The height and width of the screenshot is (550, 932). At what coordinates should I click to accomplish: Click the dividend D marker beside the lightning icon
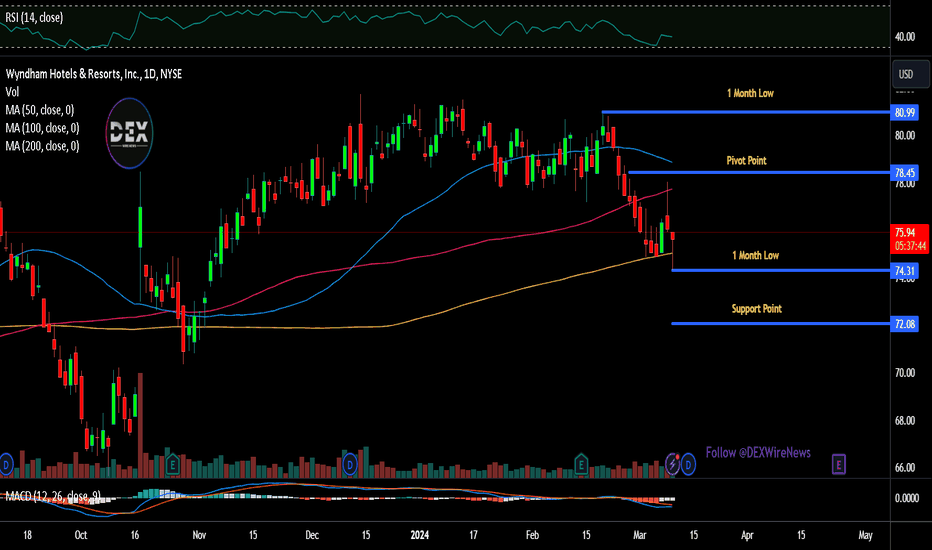tap(688, 464)
